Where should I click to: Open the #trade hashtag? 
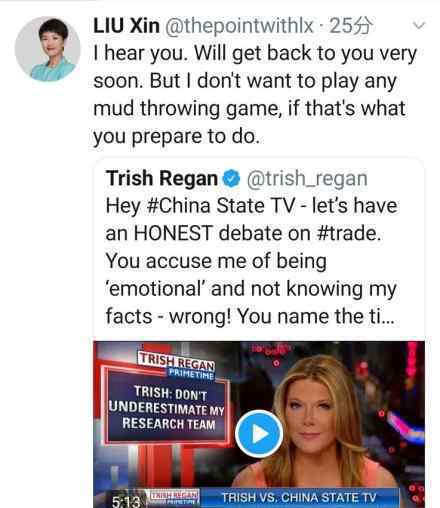pyautogui.click(x=349, y=233)
